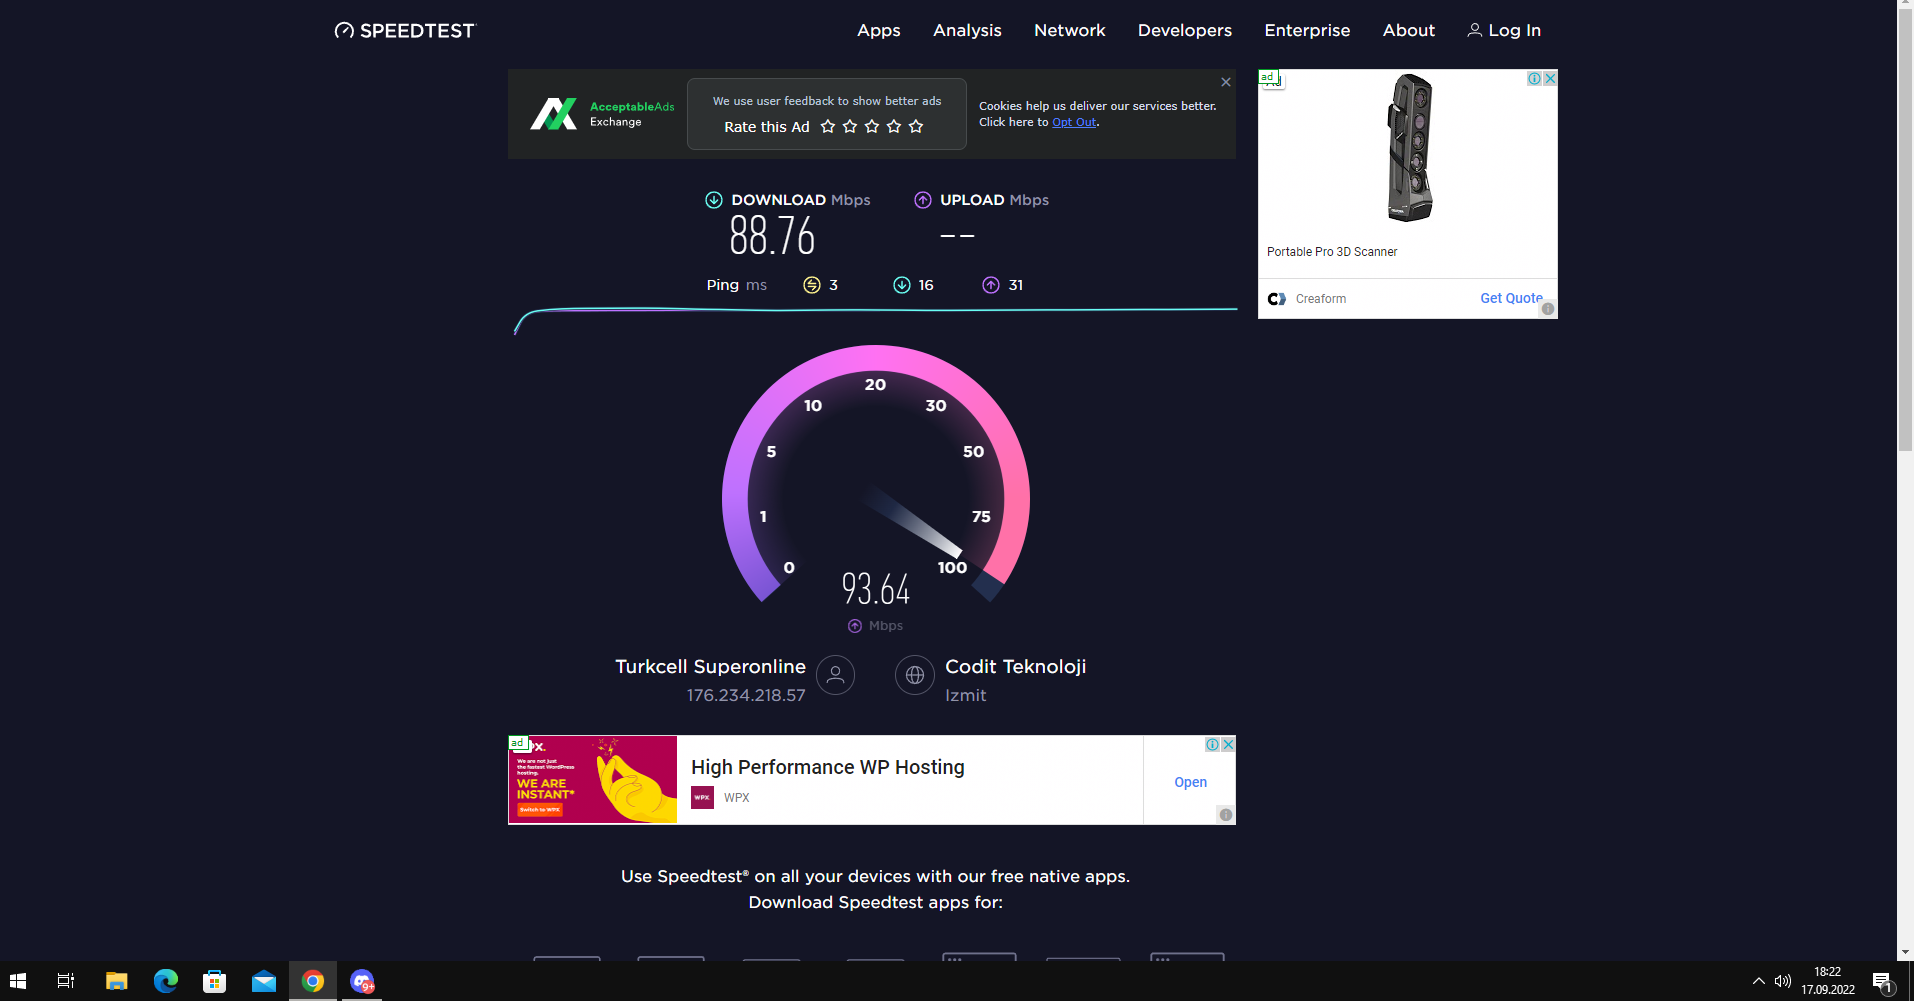Open File Explorer from the taskbar

click(117, 981)
